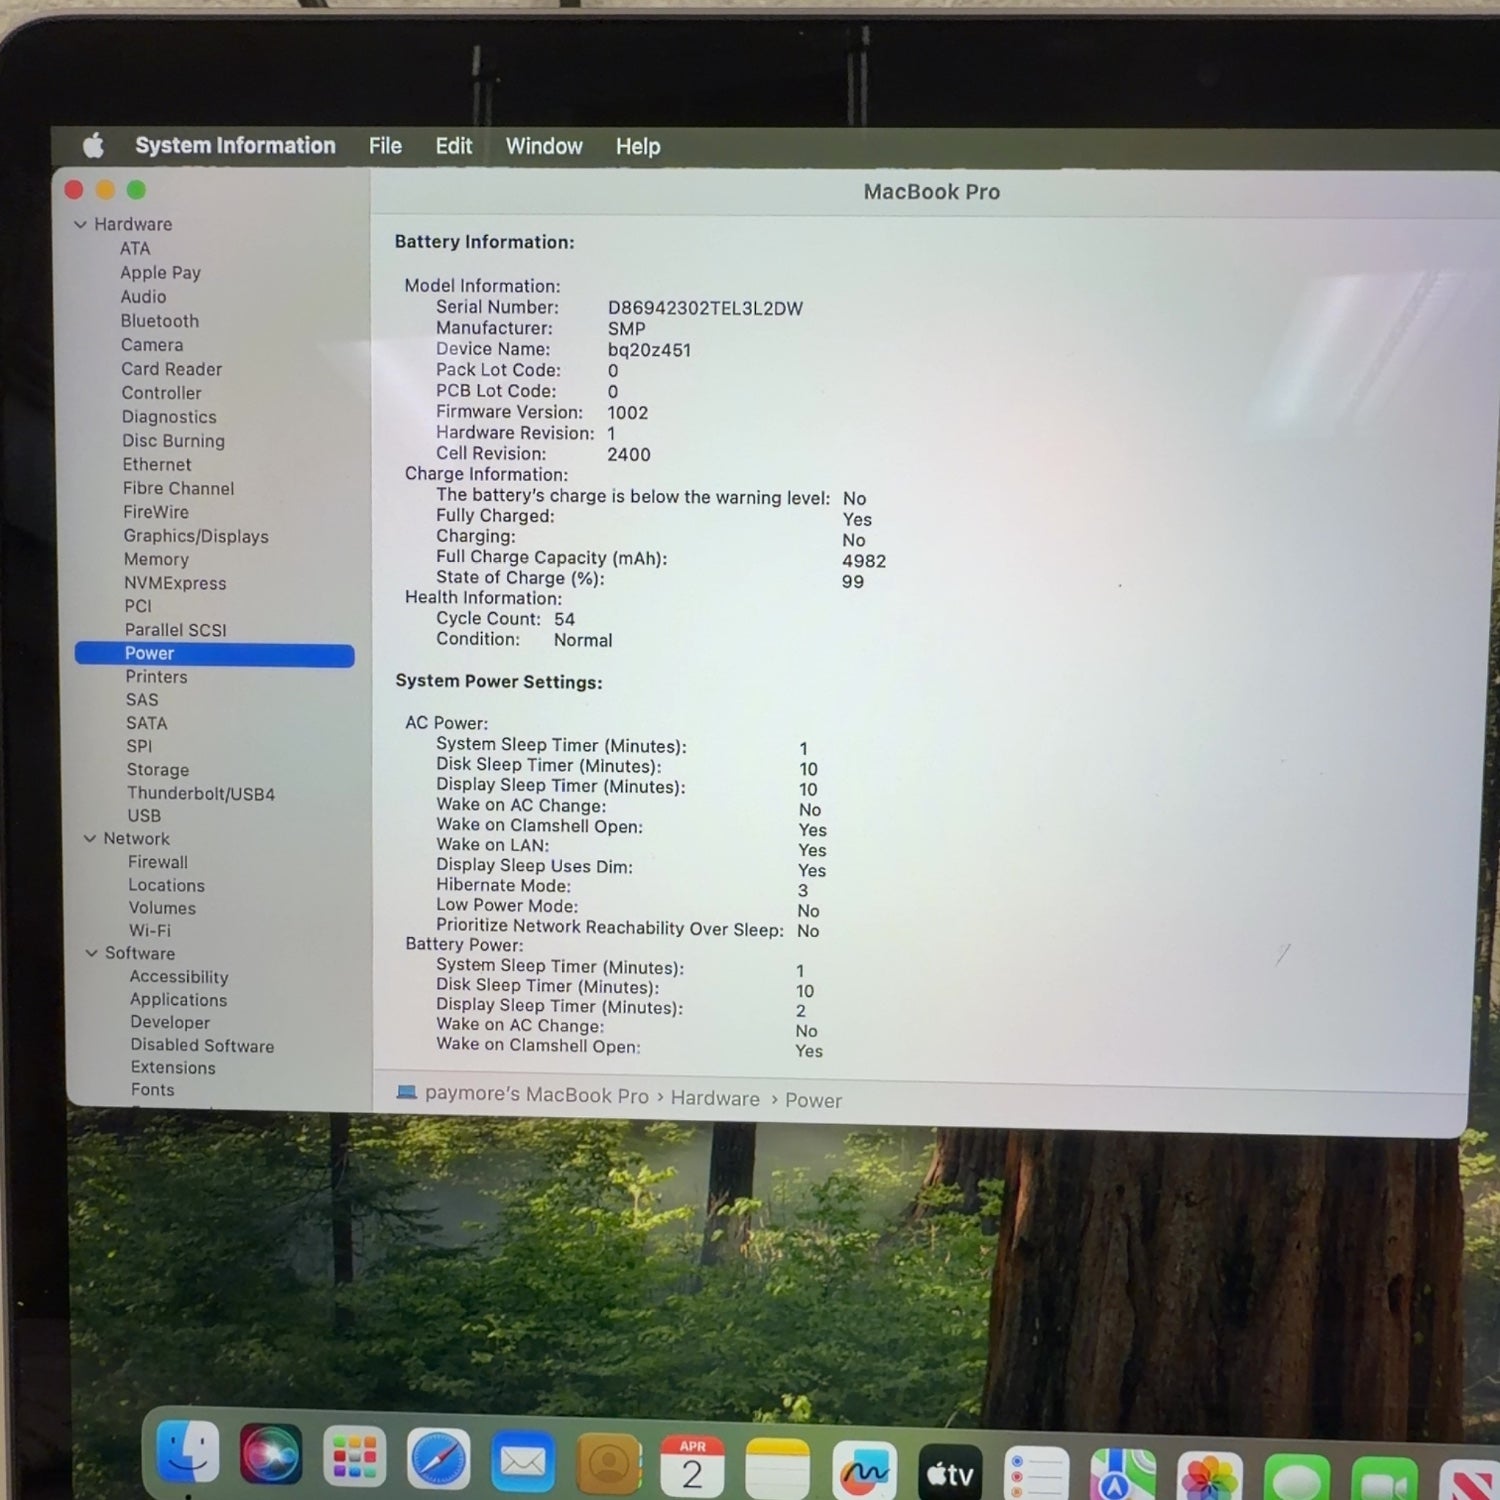This screenshot has width=1500, height=1500.
Task: Open the Mail app
Action: [x=522, y=1463]
